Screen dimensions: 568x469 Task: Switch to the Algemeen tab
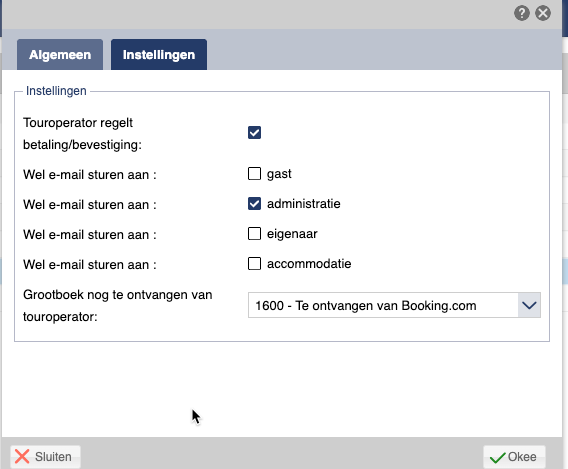pyautogui.click(x=60, y=55)
